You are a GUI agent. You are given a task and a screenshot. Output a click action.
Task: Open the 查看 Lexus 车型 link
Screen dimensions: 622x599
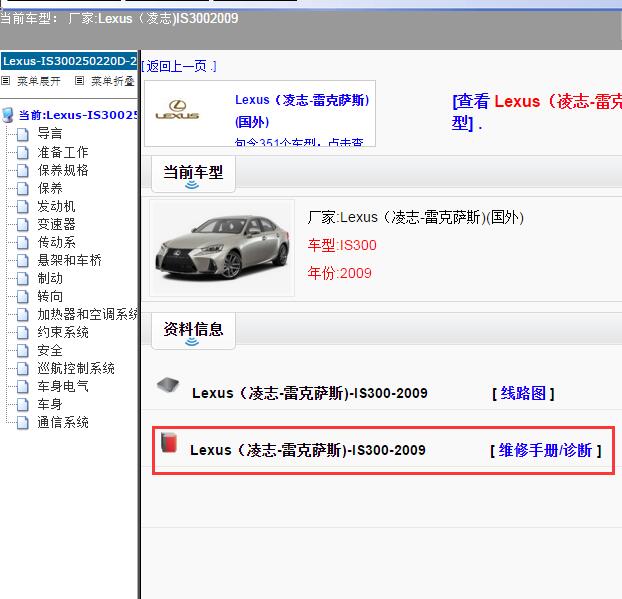click(x=536, y=112)
